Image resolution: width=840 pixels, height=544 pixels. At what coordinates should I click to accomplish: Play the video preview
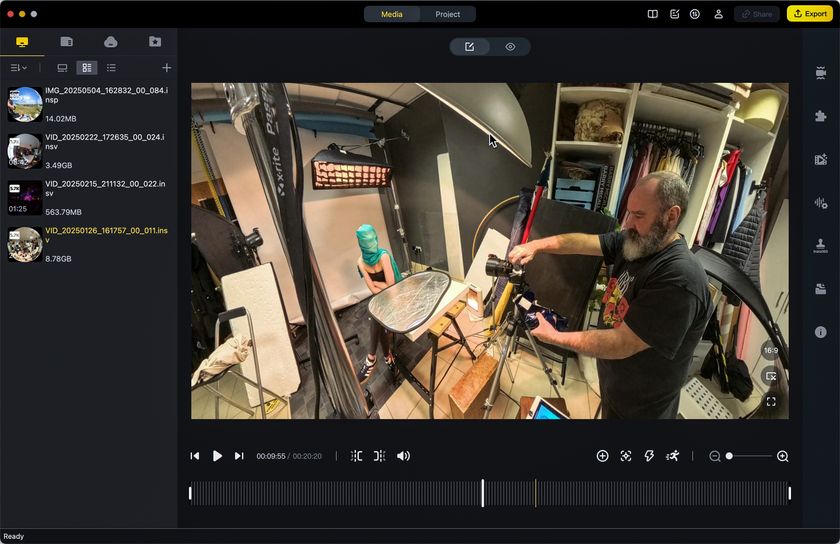pos(217,456)
